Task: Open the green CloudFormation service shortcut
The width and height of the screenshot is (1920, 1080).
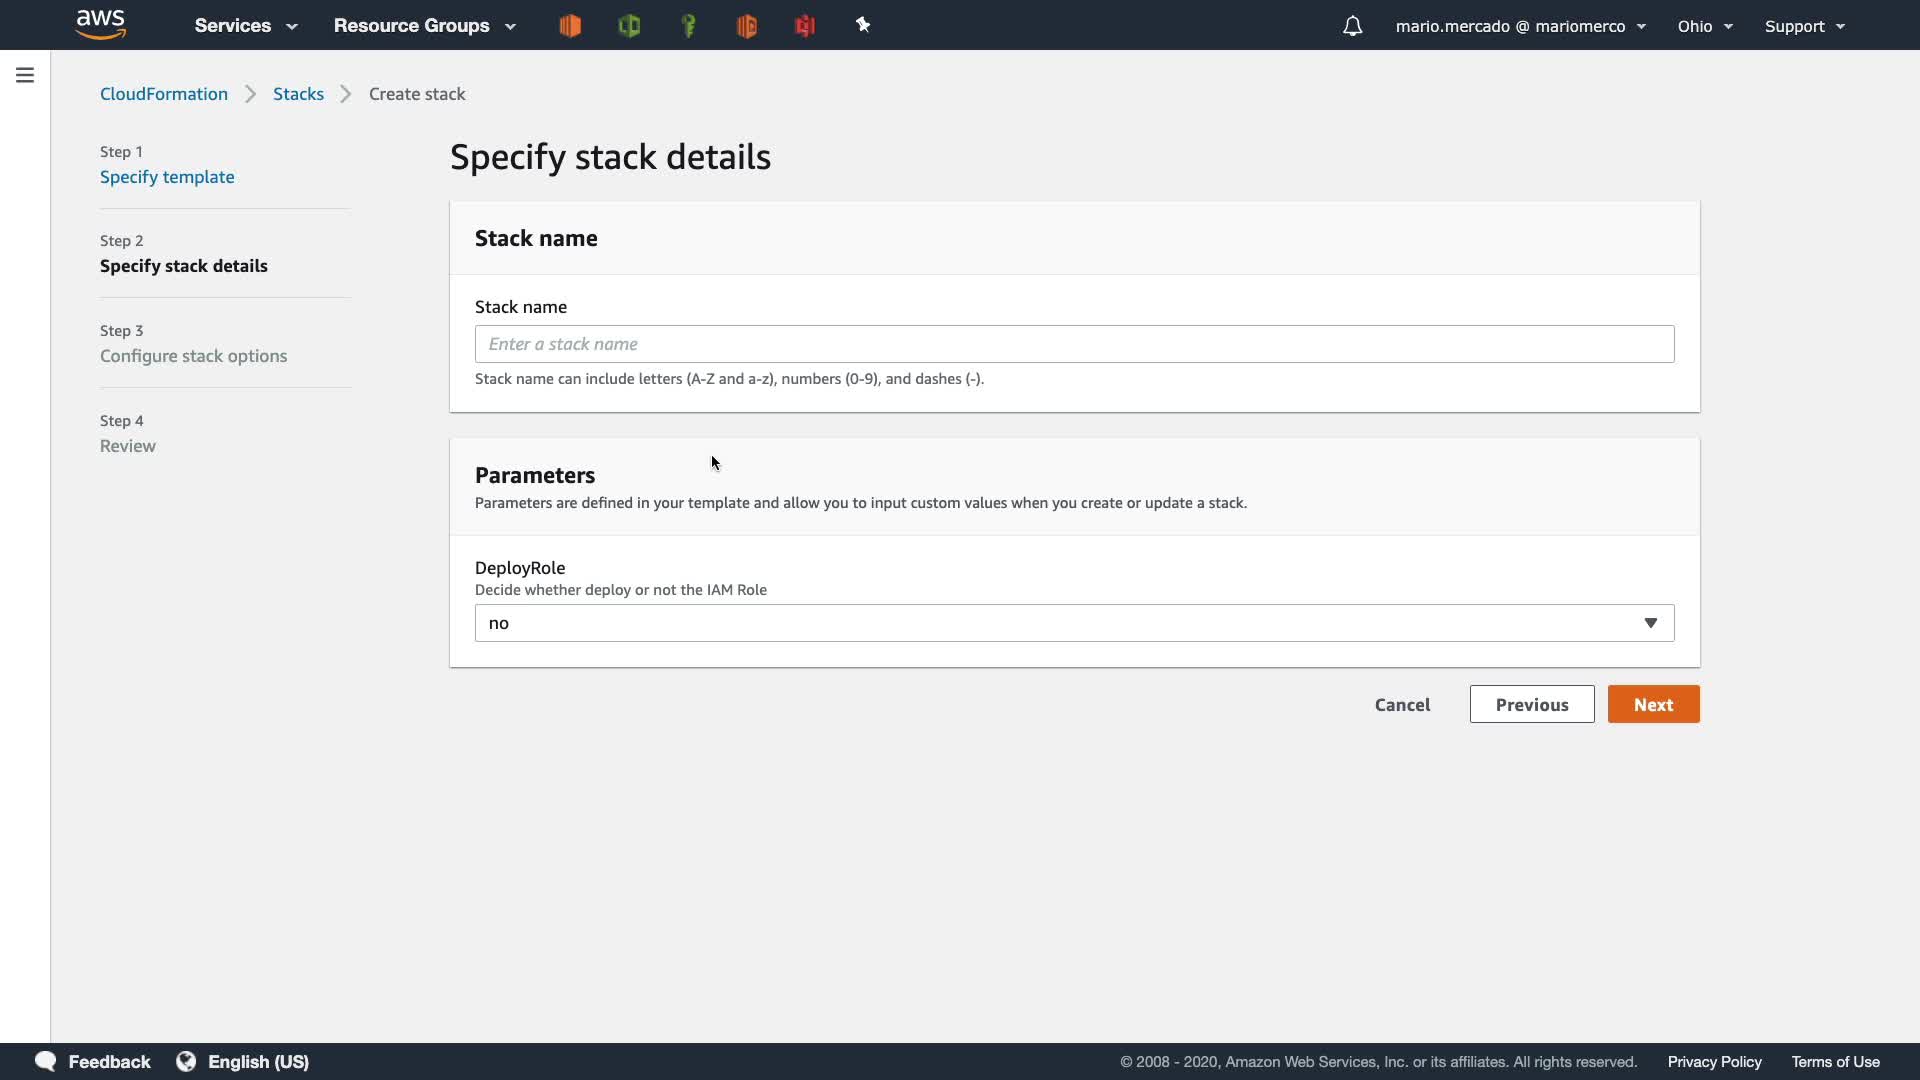Action: [629, 26]
